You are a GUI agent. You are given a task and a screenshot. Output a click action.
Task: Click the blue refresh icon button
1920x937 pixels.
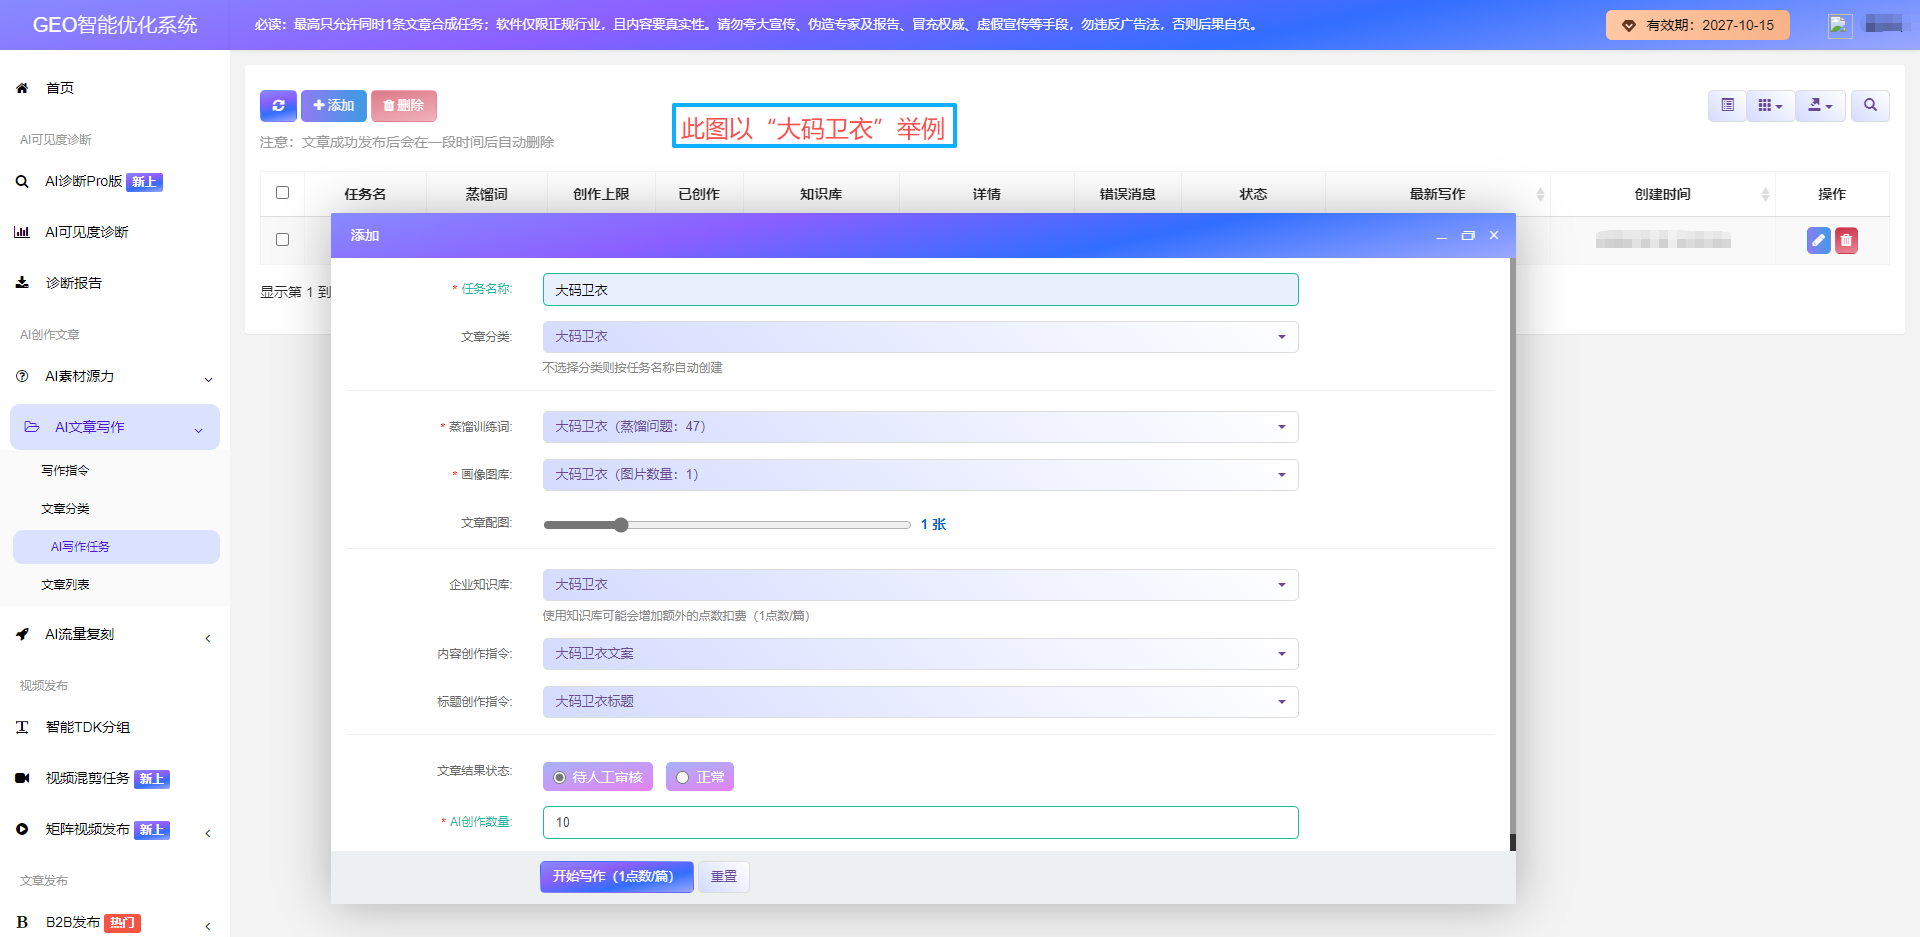pyautogui.click(x=278, y=105)
